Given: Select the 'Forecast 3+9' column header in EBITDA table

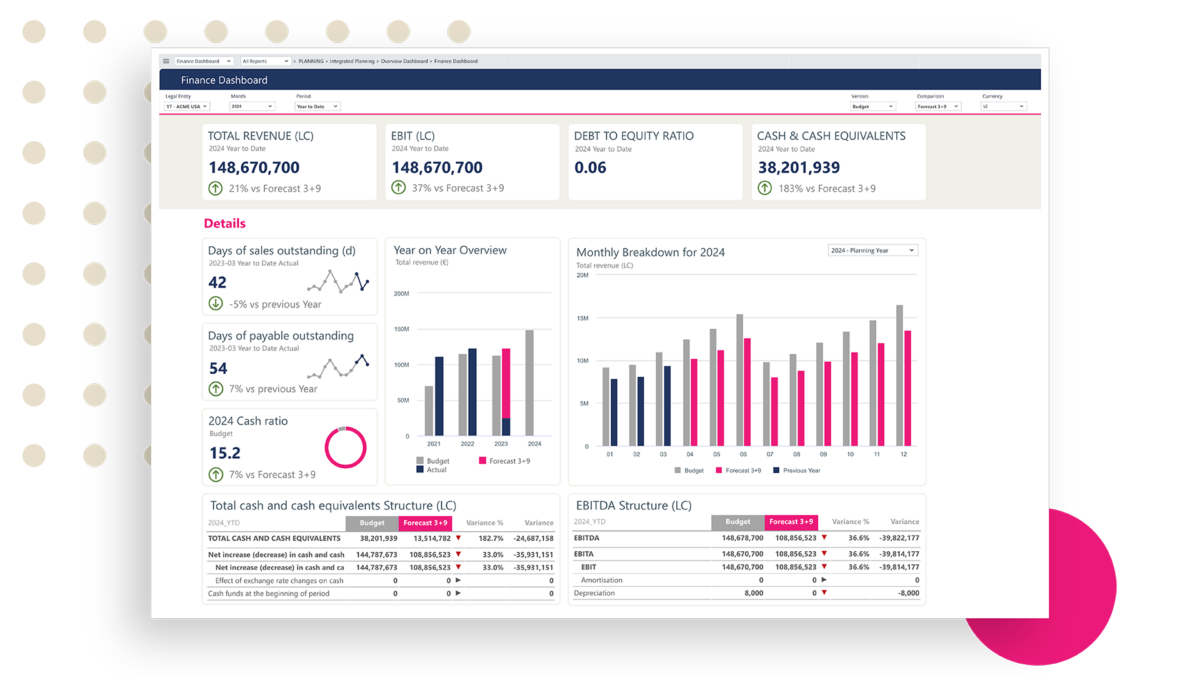Looking at the screenshot, I should click(x=791, y=522).
